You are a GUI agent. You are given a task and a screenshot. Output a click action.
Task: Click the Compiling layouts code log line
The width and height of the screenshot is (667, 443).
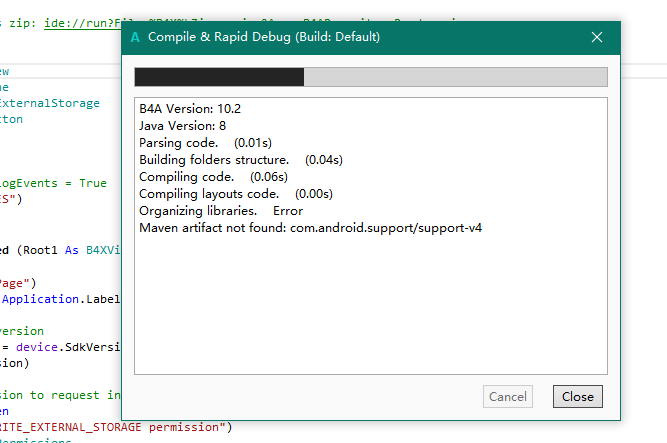pos(236,194)
